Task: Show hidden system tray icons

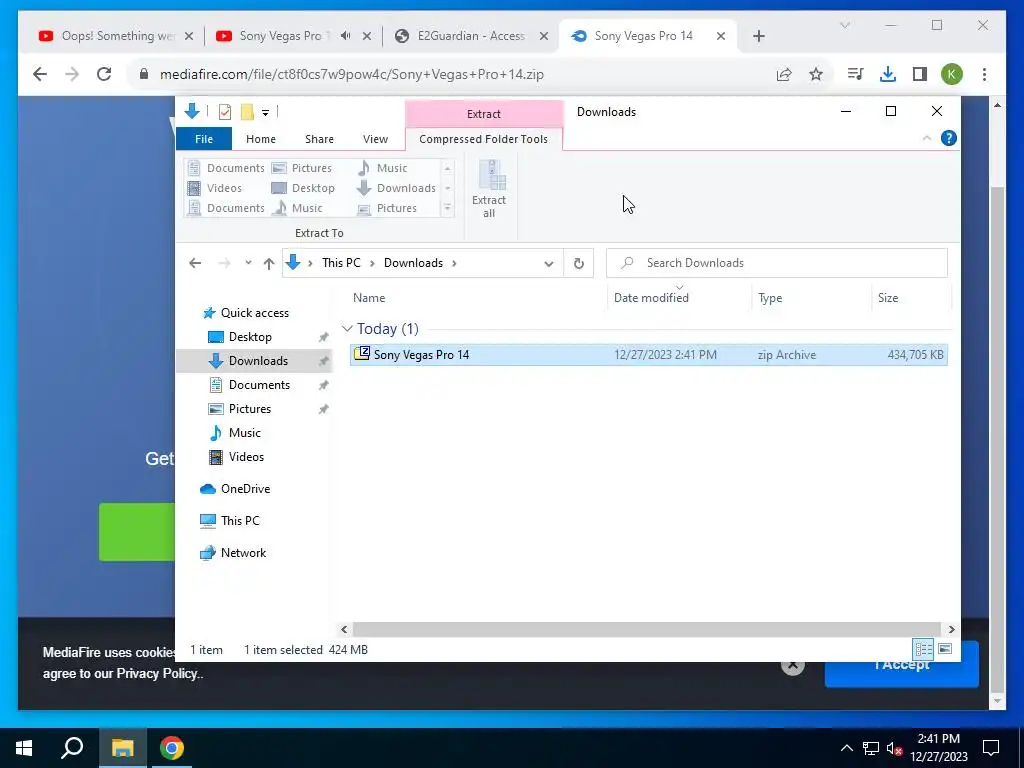Action: [x=846, y=748]
